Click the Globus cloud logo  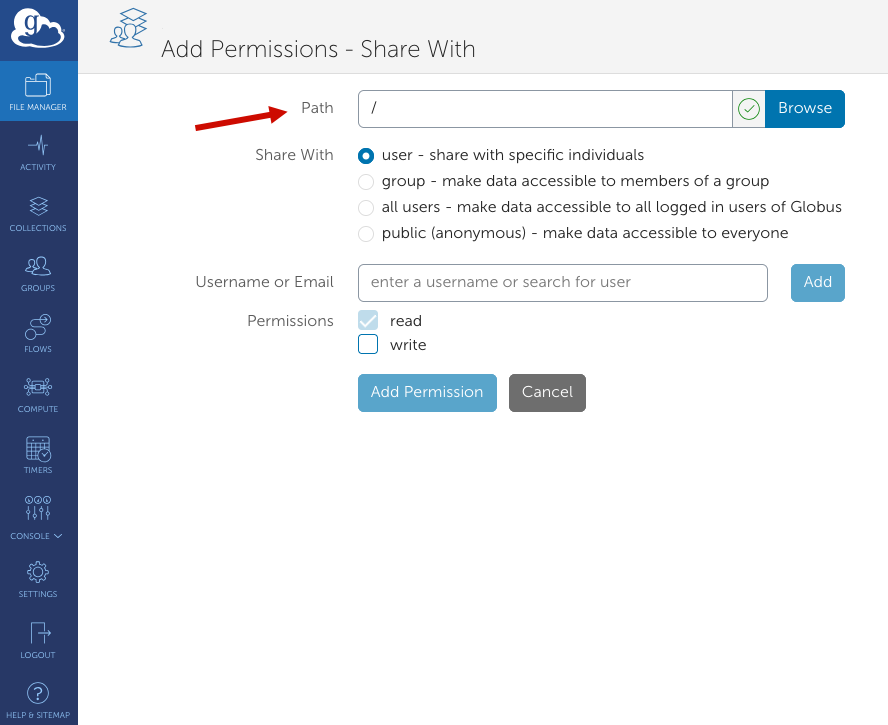[x=38, y=29]
